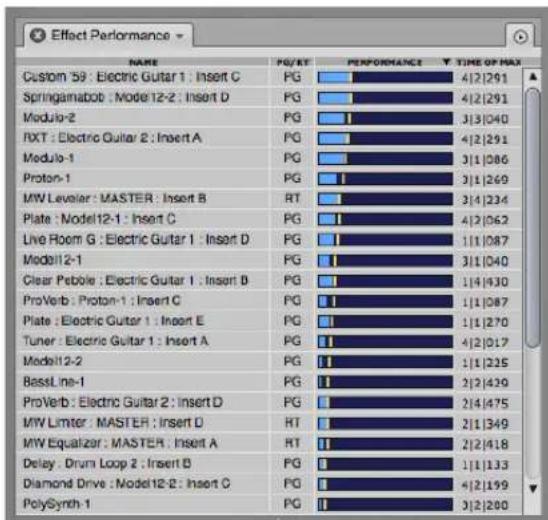Image resolution: width=548 pixels, height=520 pixels.
Task: Select the Tuner : Electric Guitar 1 : Insert A row
Action: [x=269, y=341]
